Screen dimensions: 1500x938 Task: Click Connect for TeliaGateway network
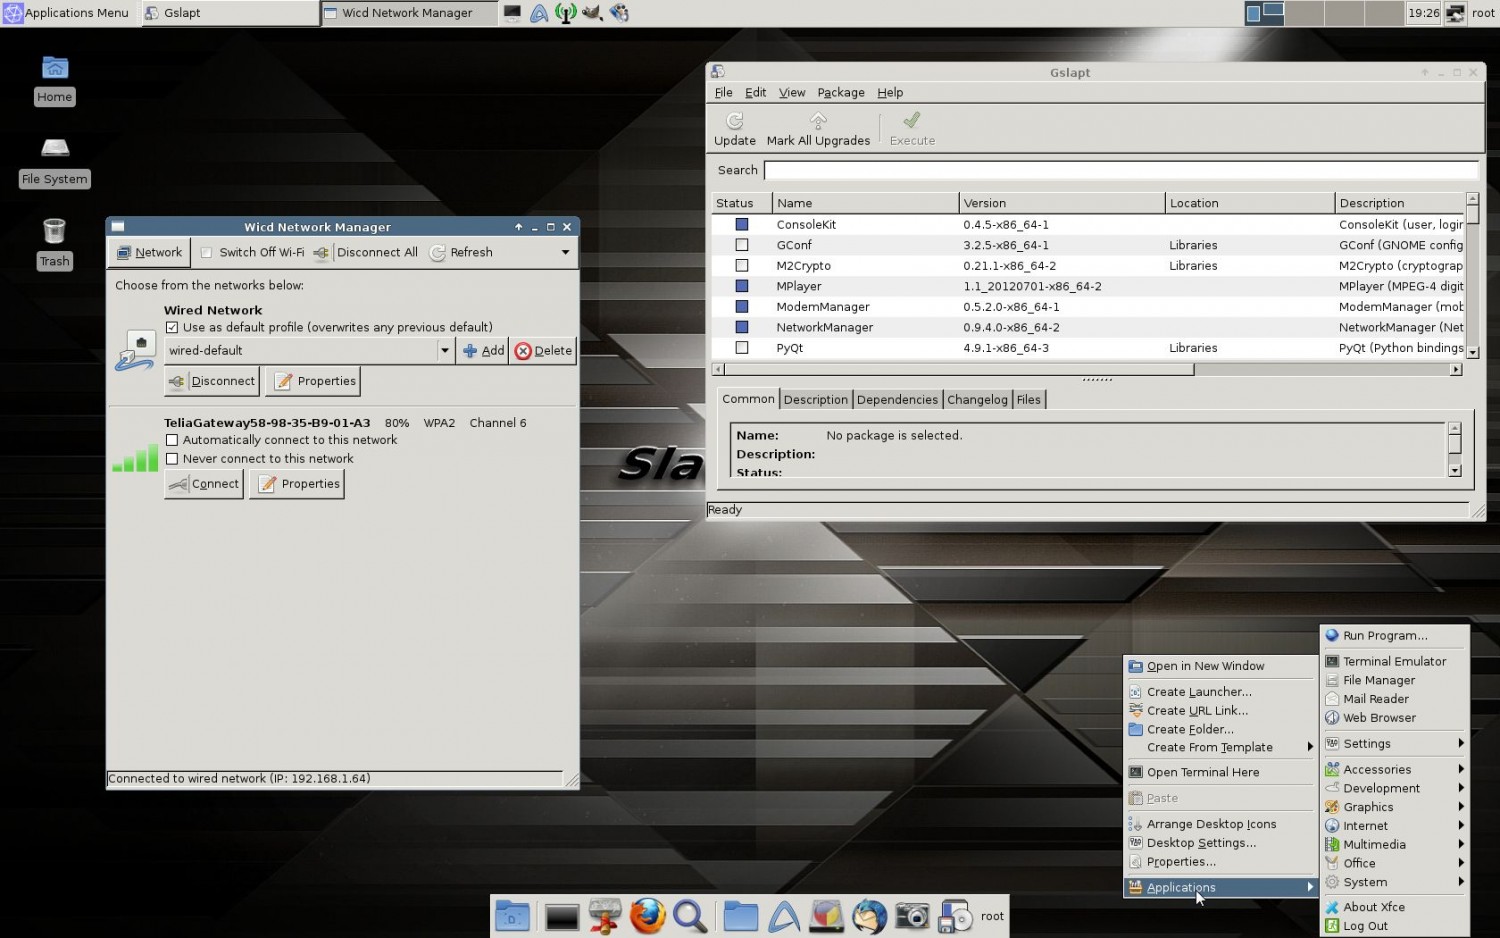(x=204, y=484)
